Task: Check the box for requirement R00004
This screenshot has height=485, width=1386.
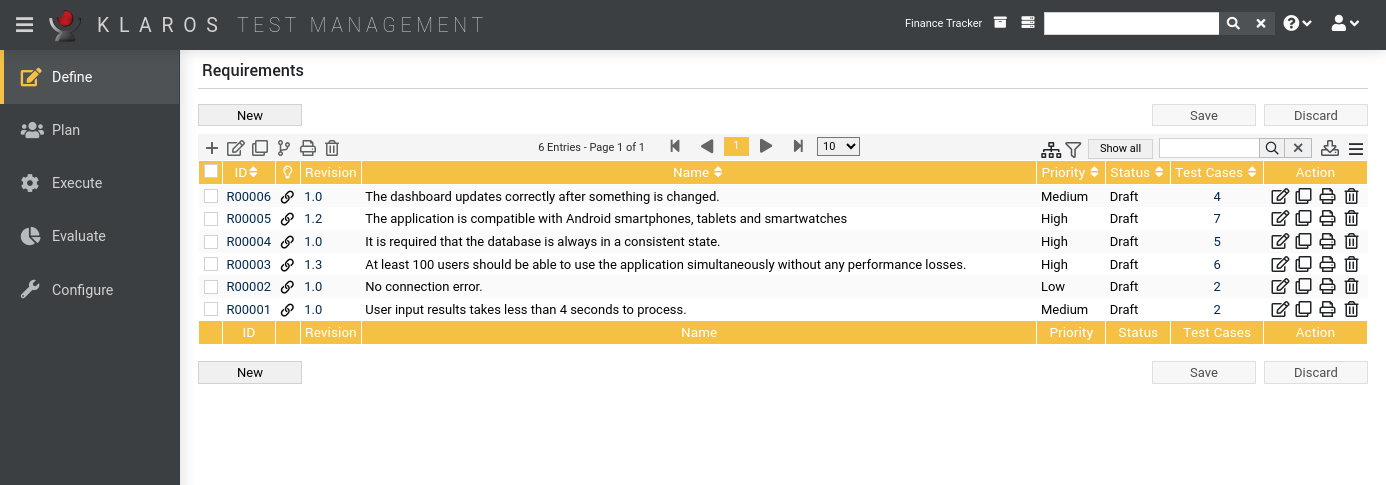Action: (211, 242)
